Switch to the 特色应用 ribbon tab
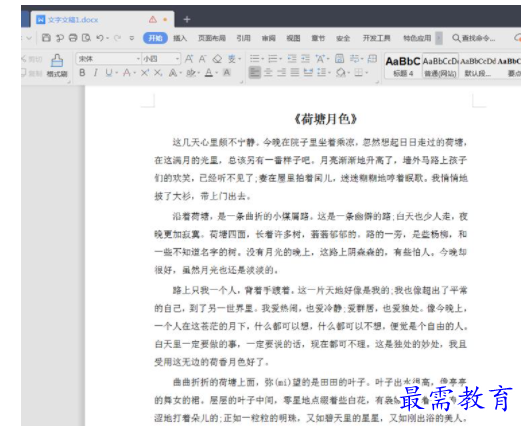This screenshot has height=430, width=521. [417, 38]
